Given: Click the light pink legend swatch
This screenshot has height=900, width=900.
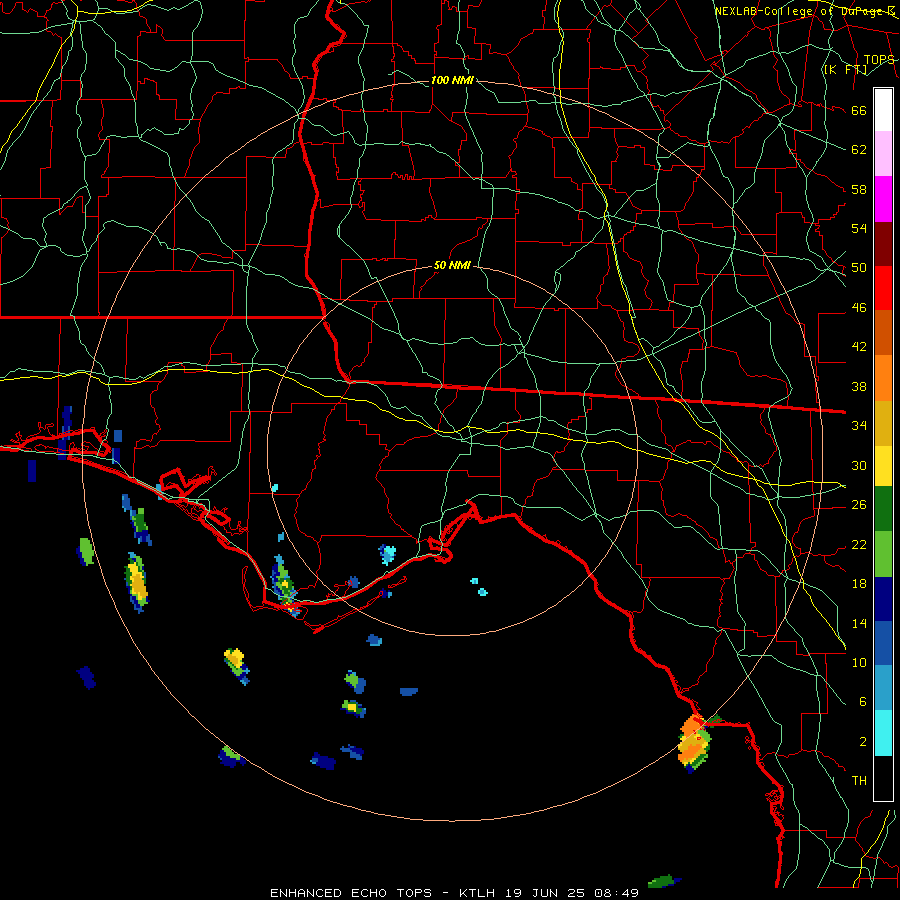Looking at the screenshot, I should pos(883,153).
